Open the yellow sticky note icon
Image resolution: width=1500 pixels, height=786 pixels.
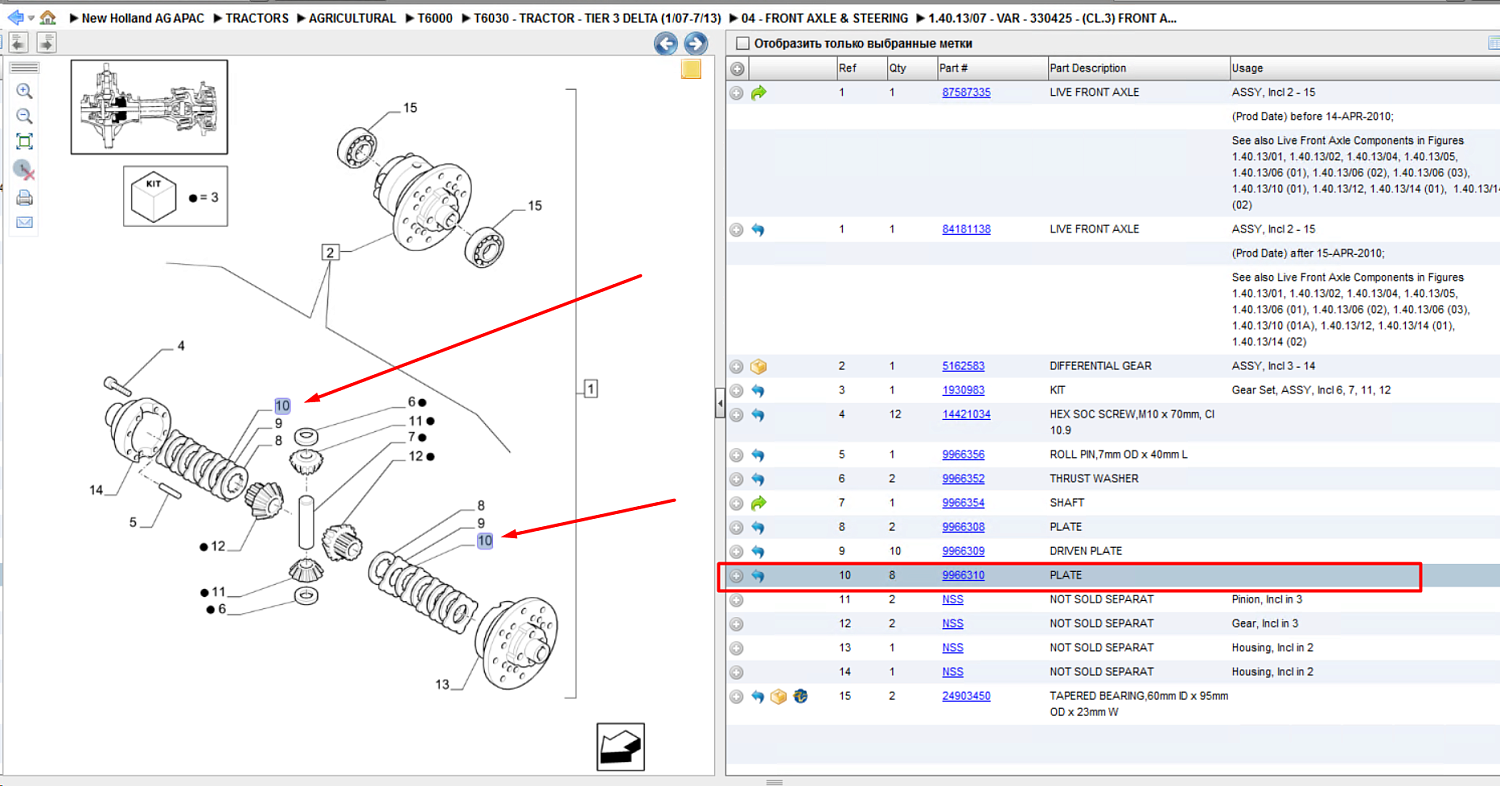click(x=691, y=69)
